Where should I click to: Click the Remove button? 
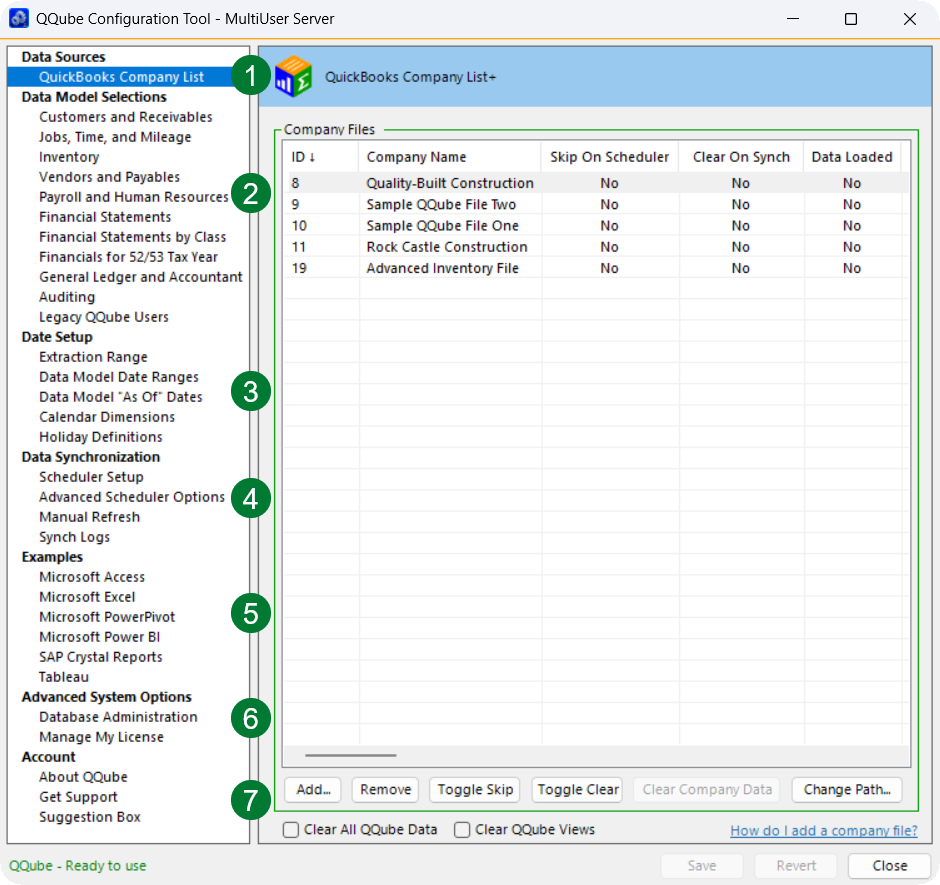tap(385, 789)
